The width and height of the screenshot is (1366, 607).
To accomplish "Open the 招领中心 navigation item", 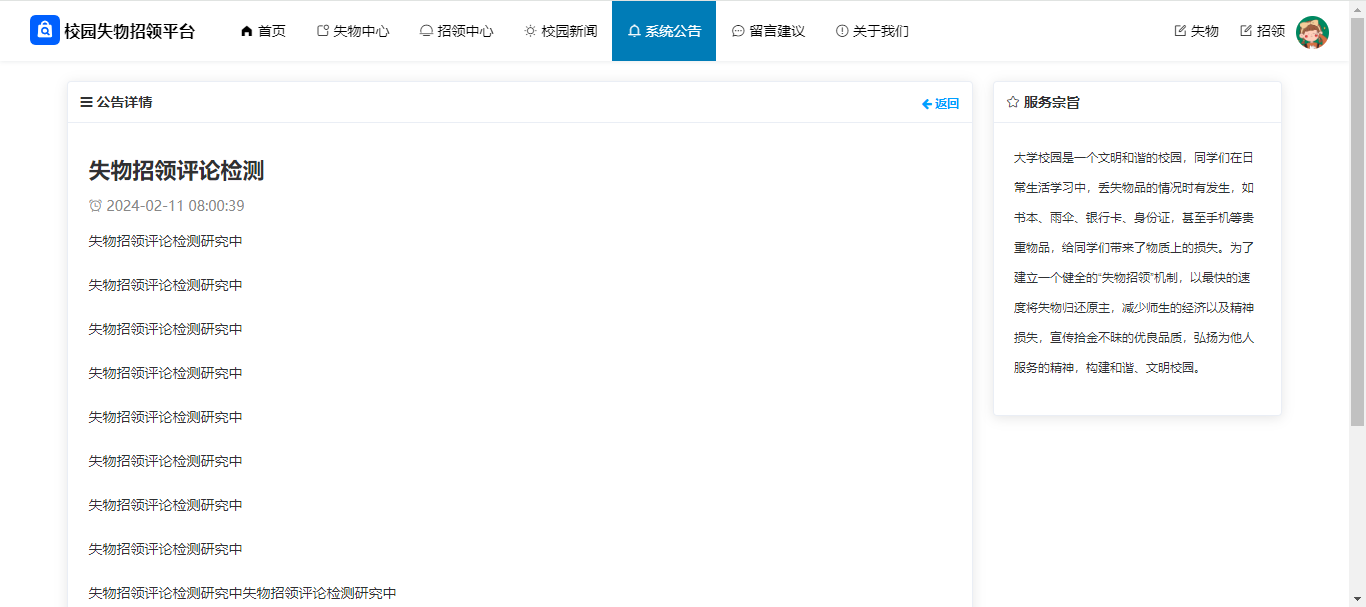I will (x=456, y=31).
